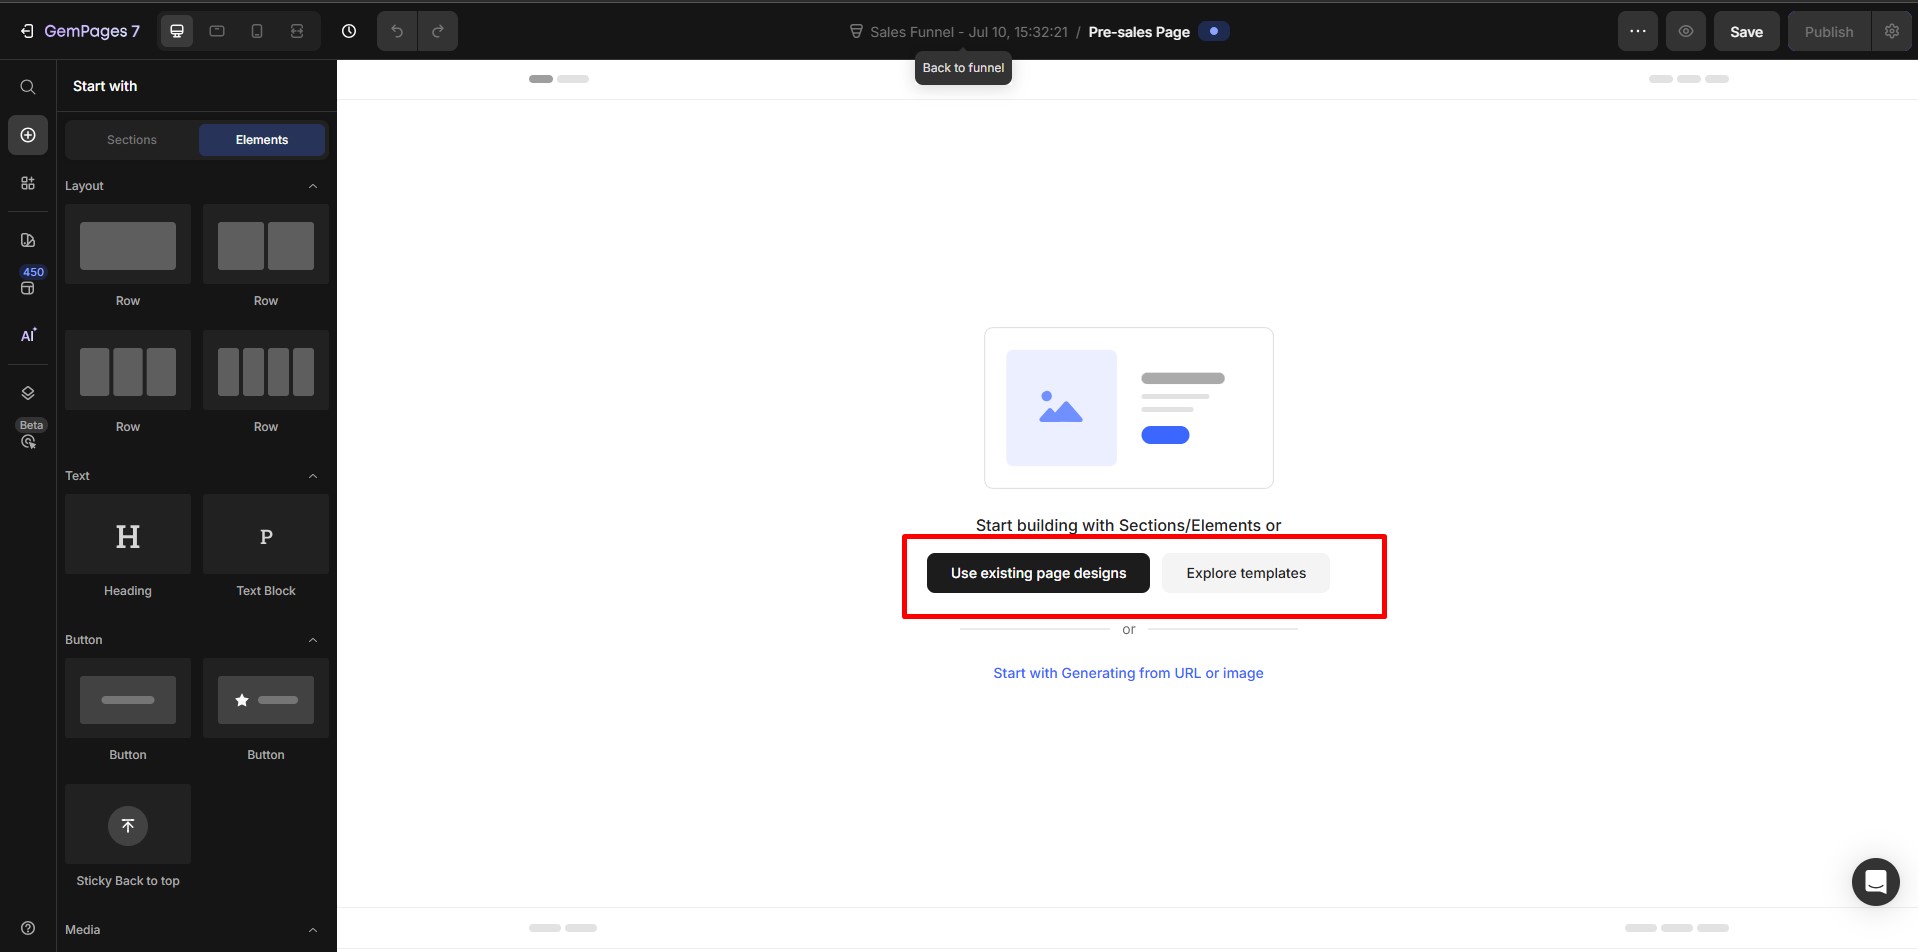The width and height of the screenshot is (1918, 952).
Task: Collapse the Button elements section
Action: pyautogui.click(x=312, y=640)
